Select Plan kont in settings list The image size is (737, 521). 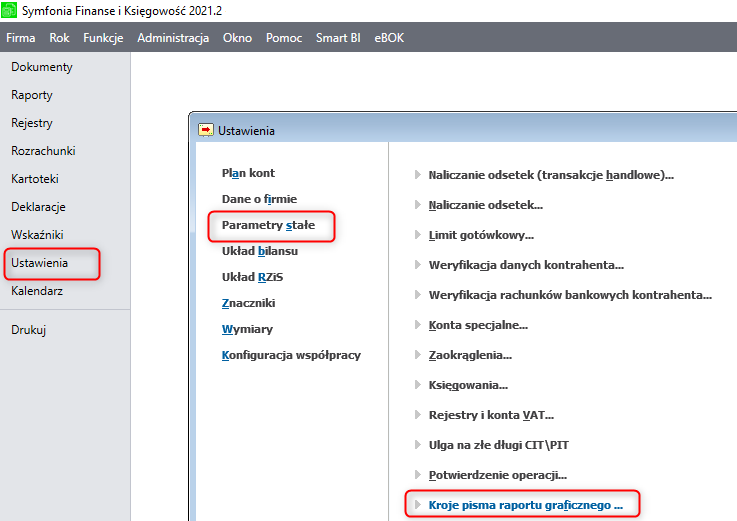click(248, 173)
